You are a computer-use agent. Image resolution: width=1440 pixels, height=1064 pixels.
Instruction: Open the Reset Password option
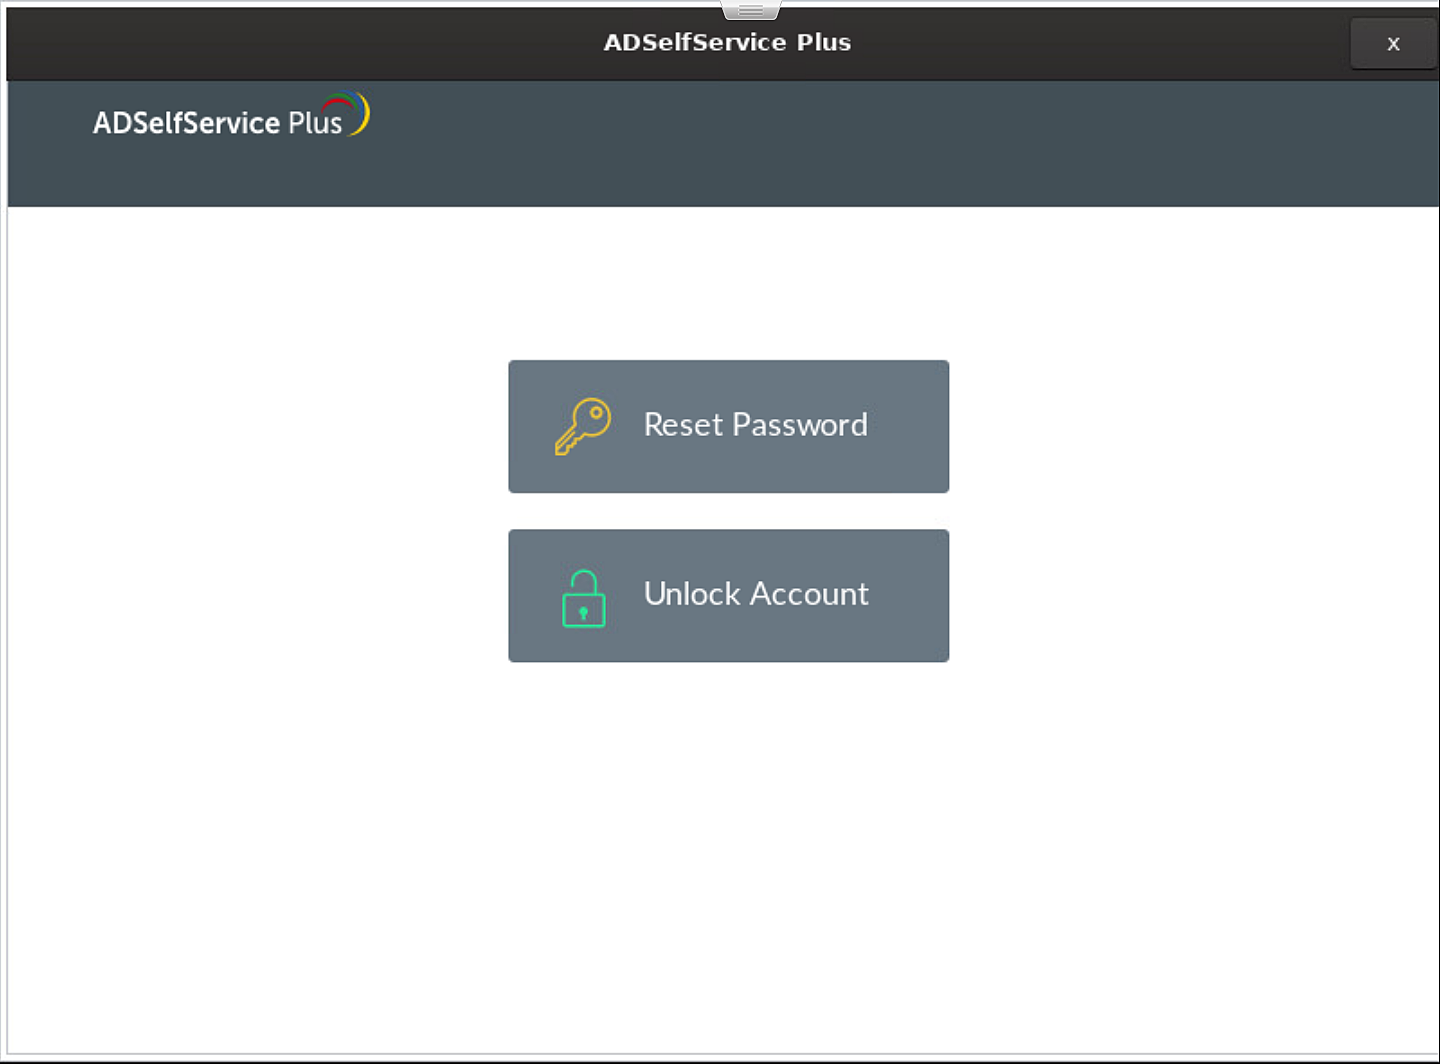click(728, 426)
